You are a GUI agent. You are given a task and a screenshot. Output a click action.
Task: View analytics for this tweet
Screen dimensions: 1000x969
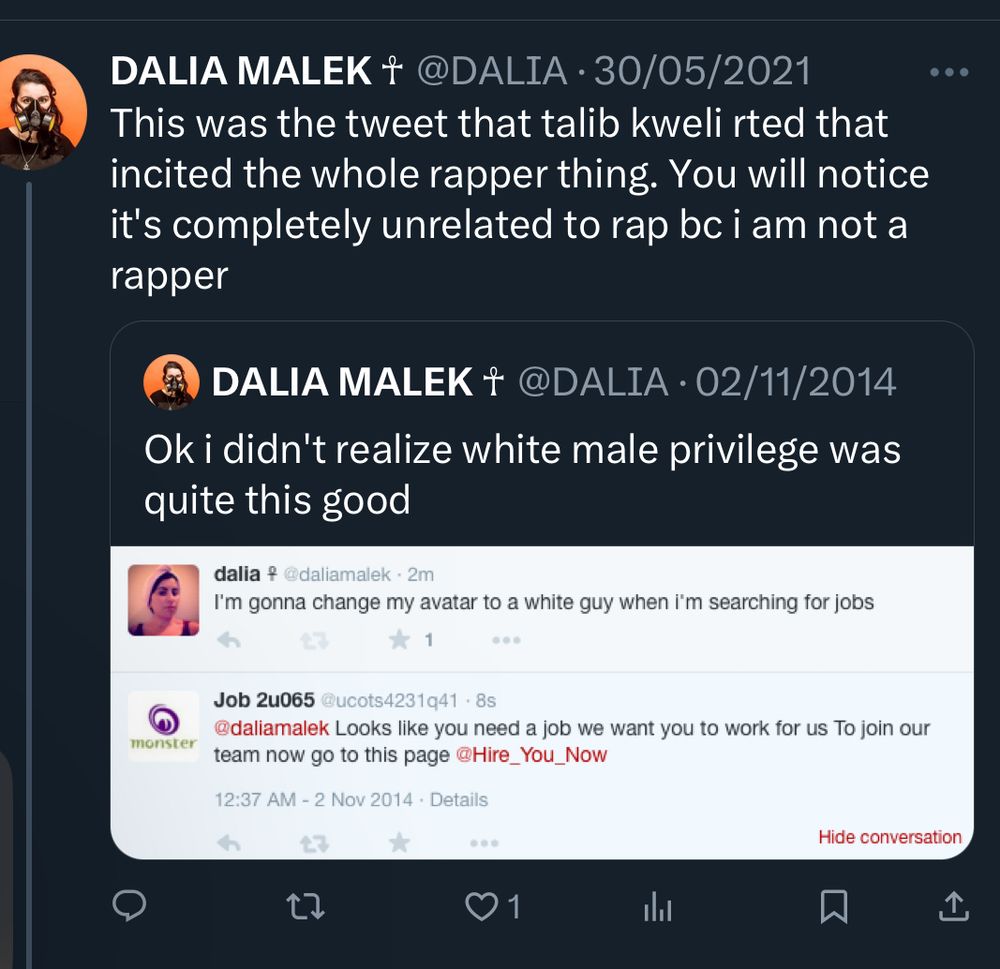[x=658, y=907]
